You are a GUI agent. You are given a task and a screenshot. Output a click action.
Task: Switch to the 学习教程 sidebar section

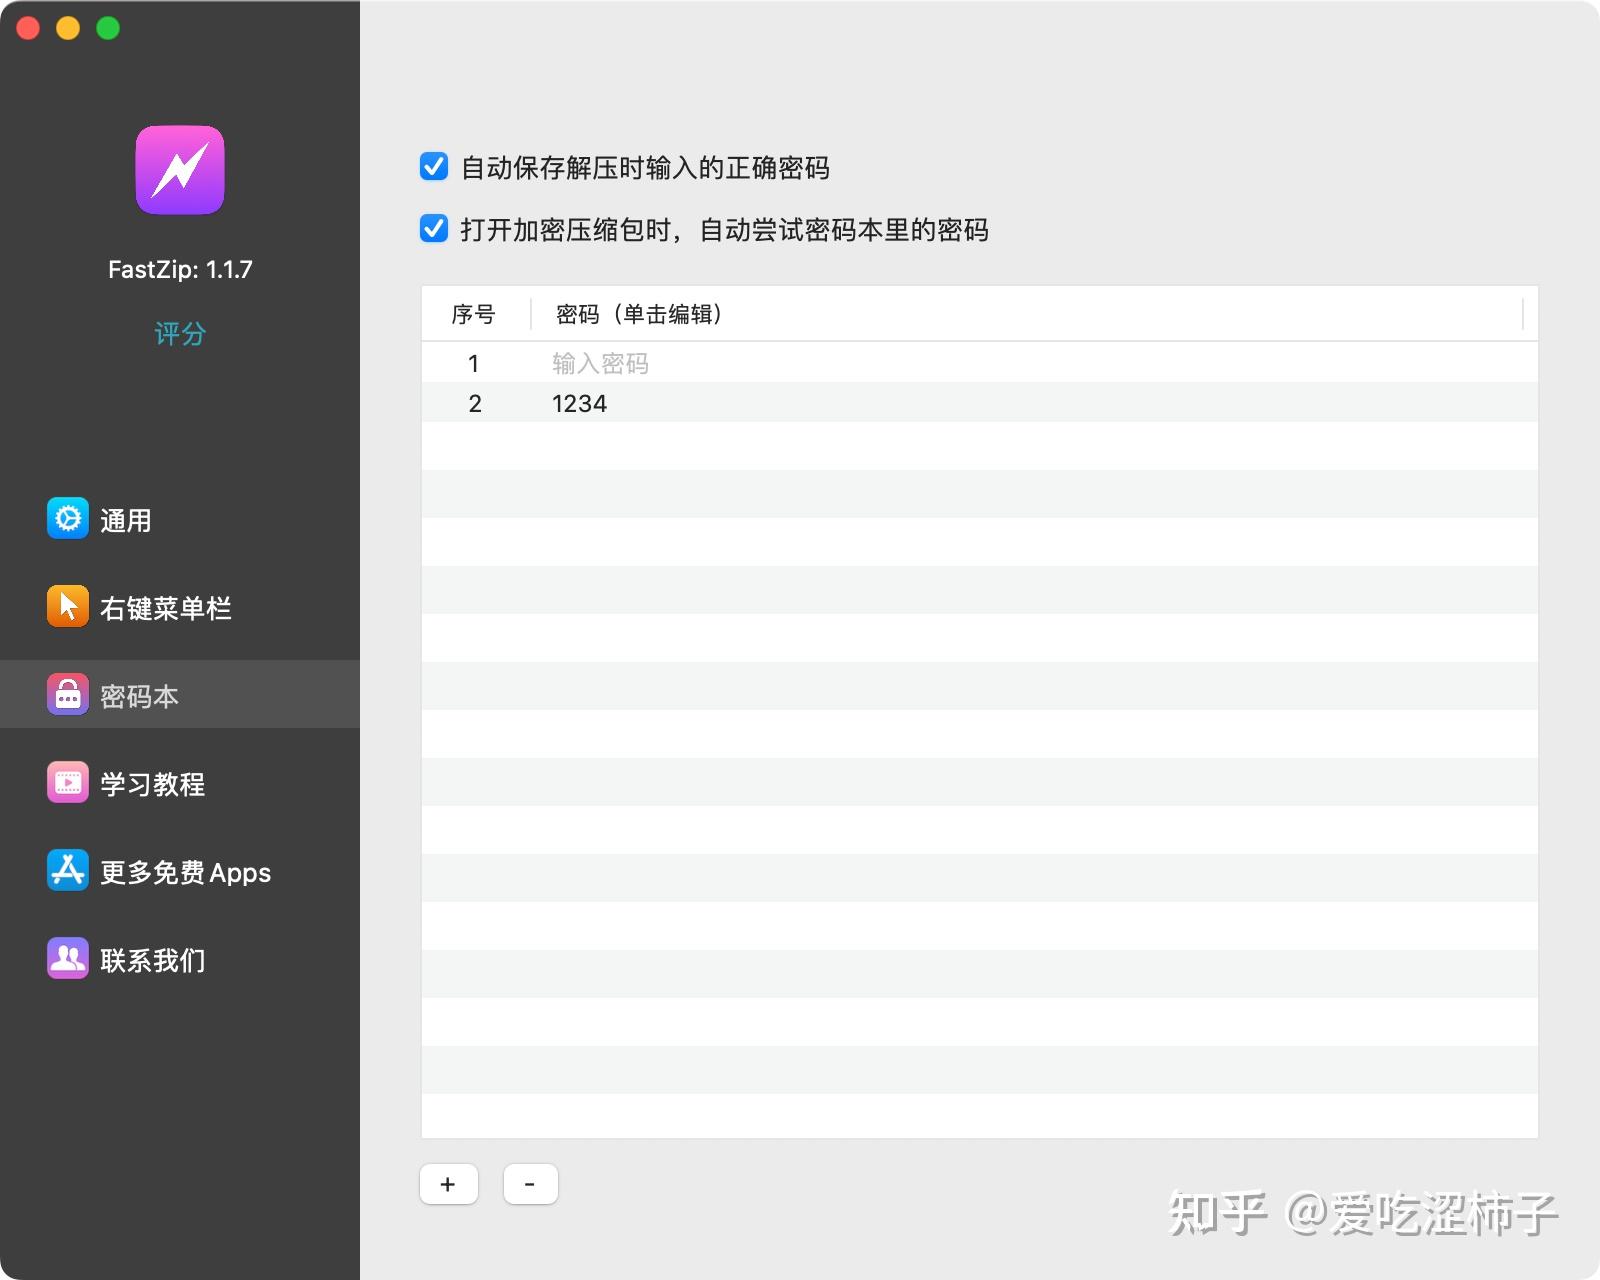[150, 783]
